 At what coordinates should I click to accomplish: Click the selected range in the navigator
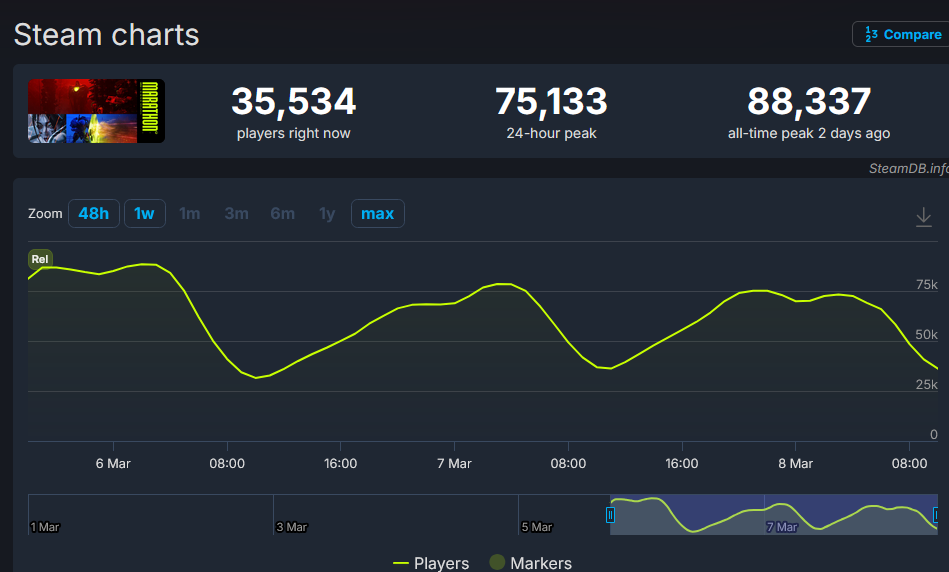click(773, 514)
